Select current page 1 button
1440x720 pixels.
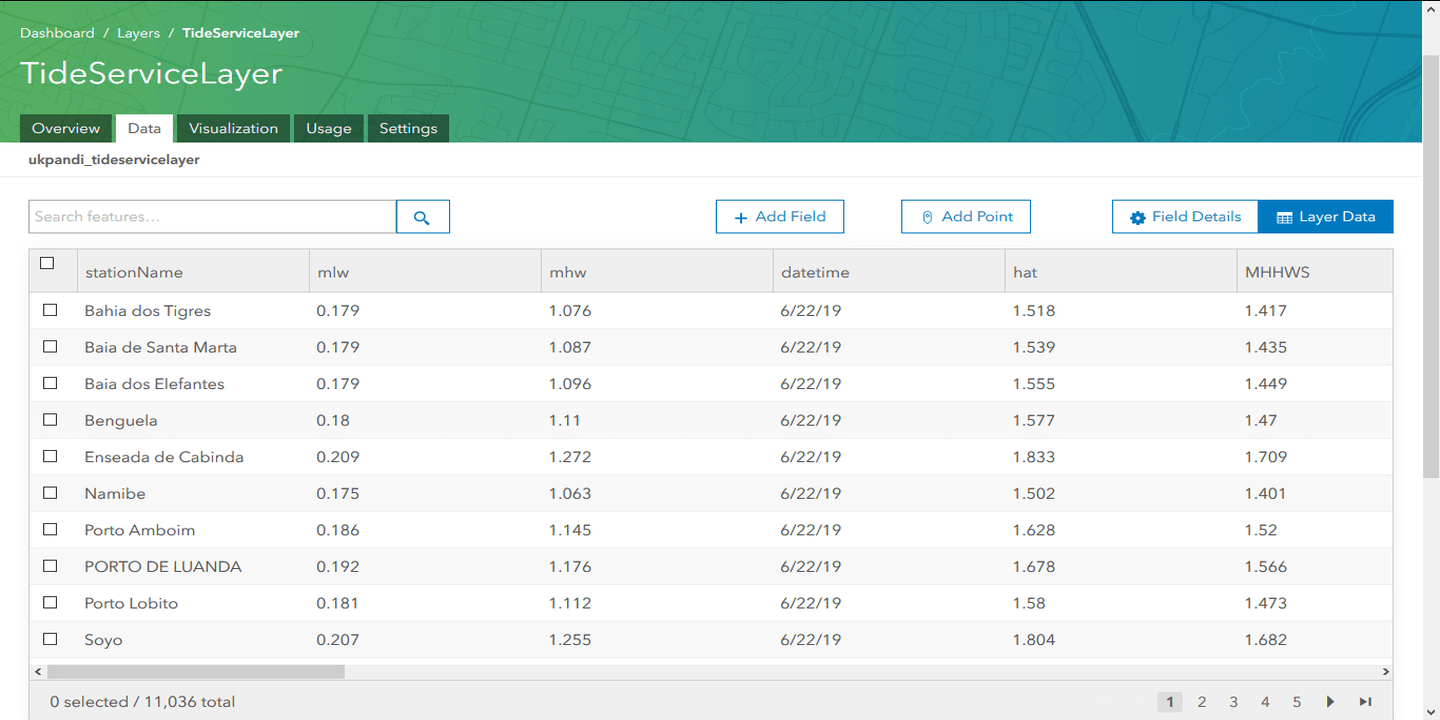[1170, 702]
